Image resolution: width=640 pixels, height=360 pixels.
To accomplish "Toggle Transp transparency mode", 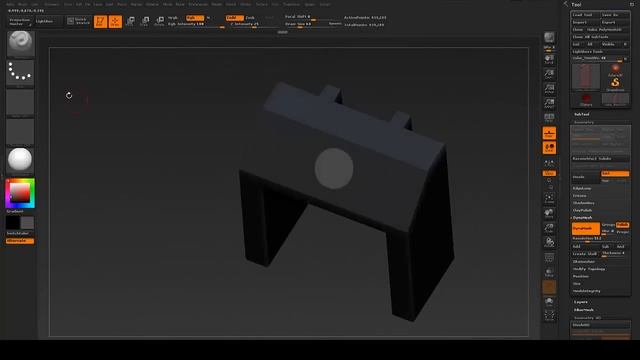I will point(549,272).
